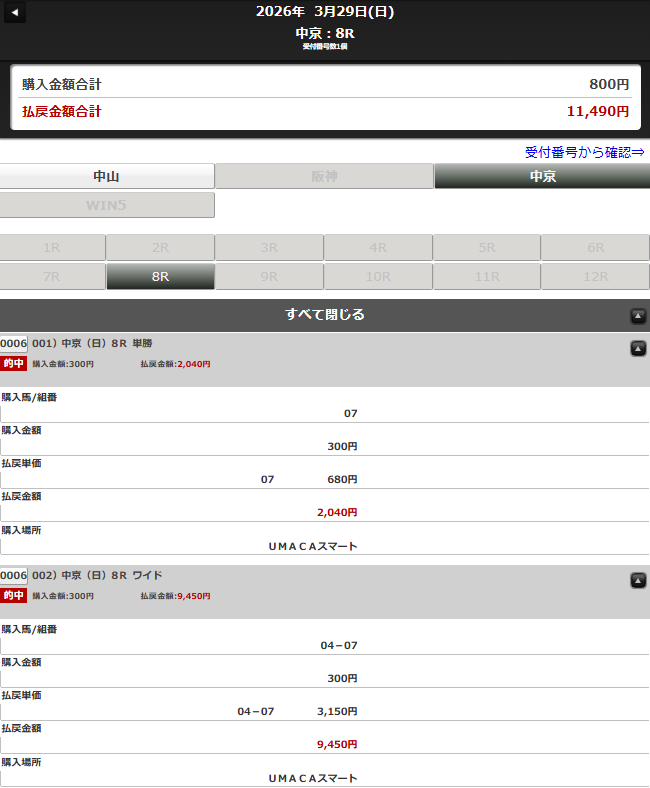Click the 的中 badge on the ワイド ticket
This screenshot has height=788, width=650.
[14, 596]
